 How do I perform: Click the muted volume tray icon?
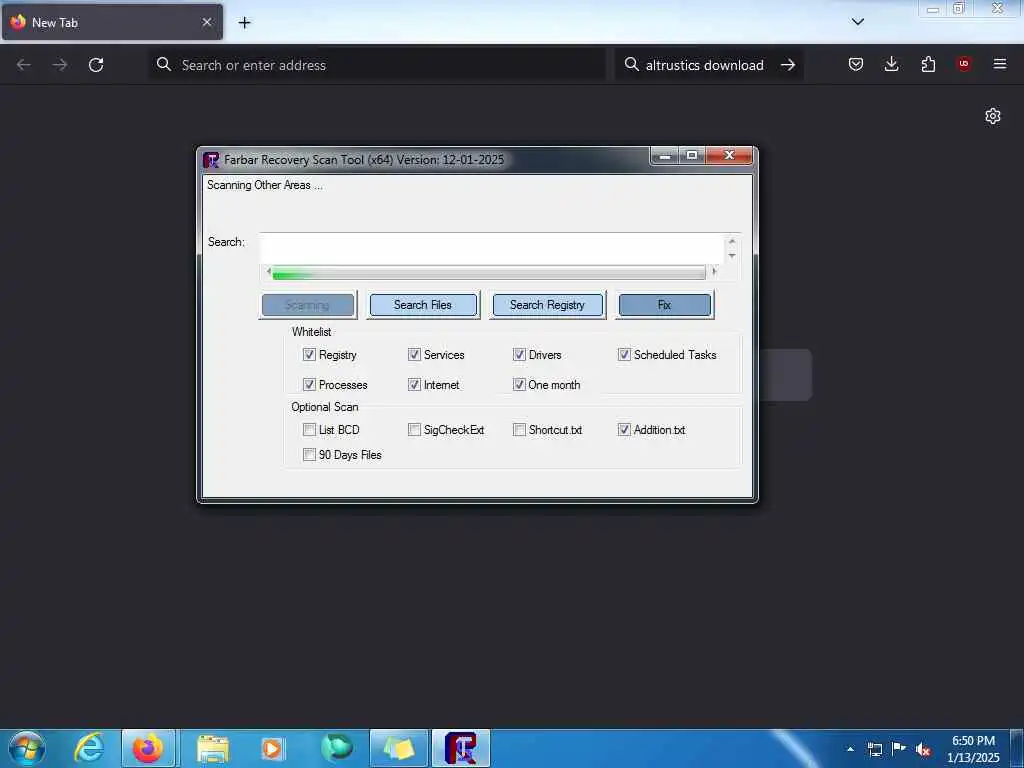(x=923, y=750)
